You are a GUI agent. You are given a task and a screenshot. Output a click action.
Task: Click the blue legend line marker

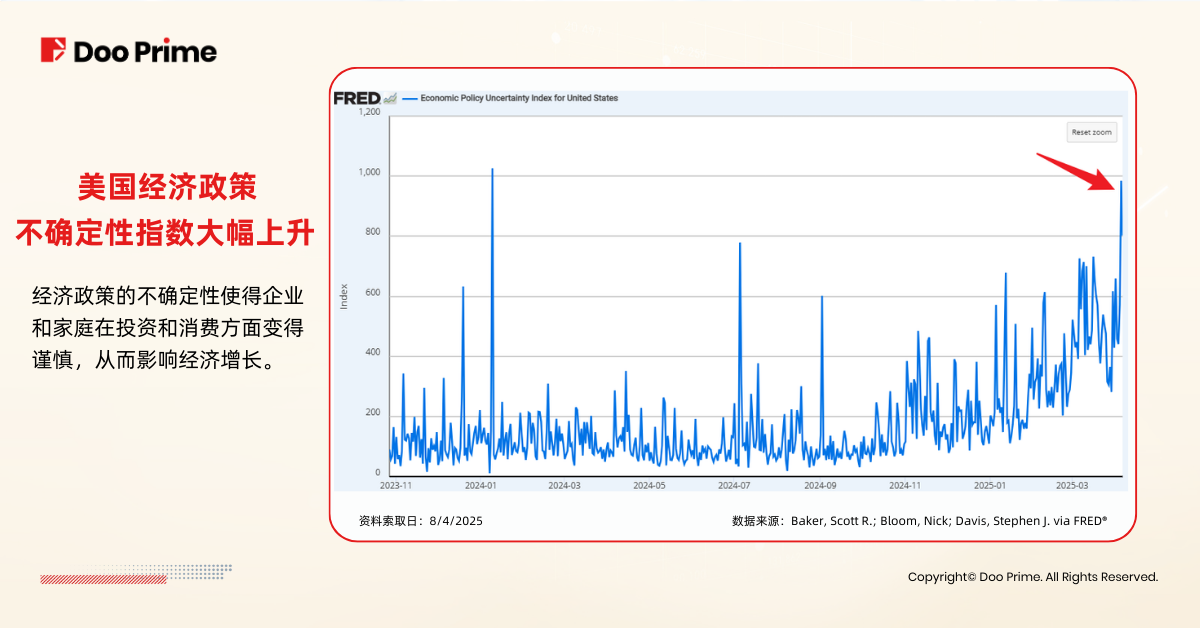(408, 99)
